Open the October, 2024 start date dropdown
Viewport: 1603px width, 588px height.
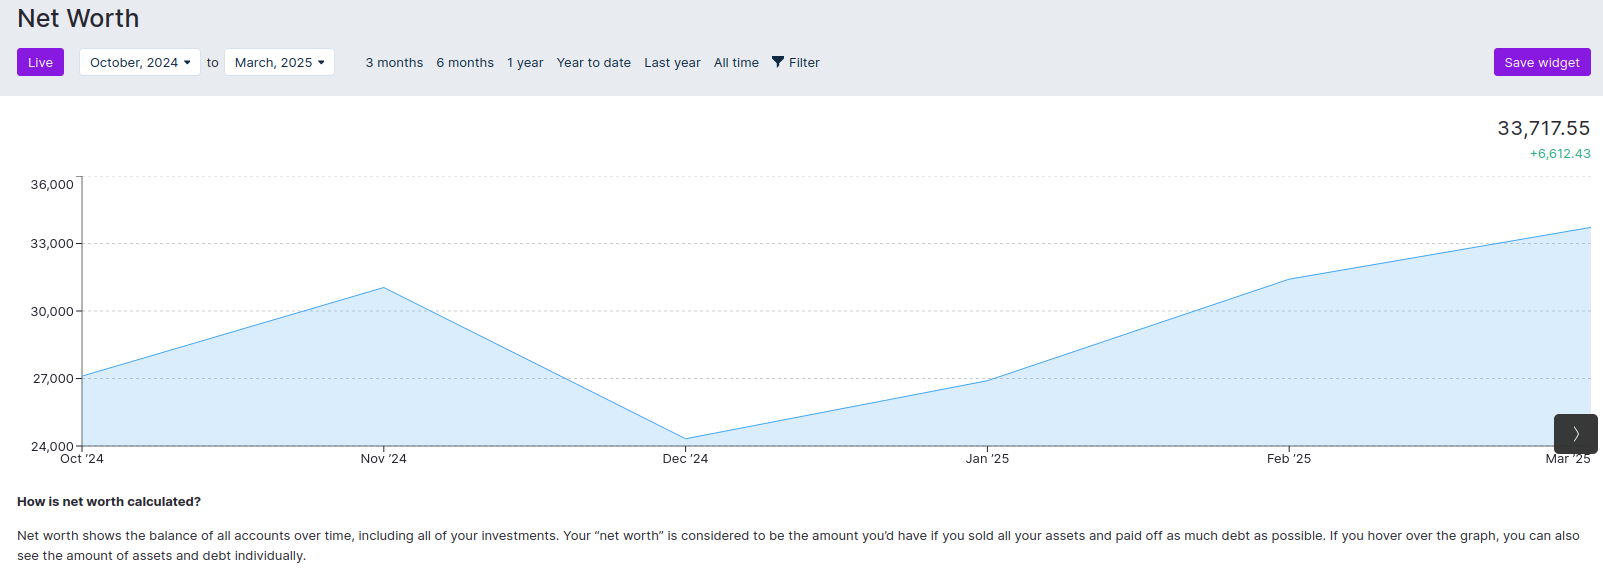click(140, 62)
